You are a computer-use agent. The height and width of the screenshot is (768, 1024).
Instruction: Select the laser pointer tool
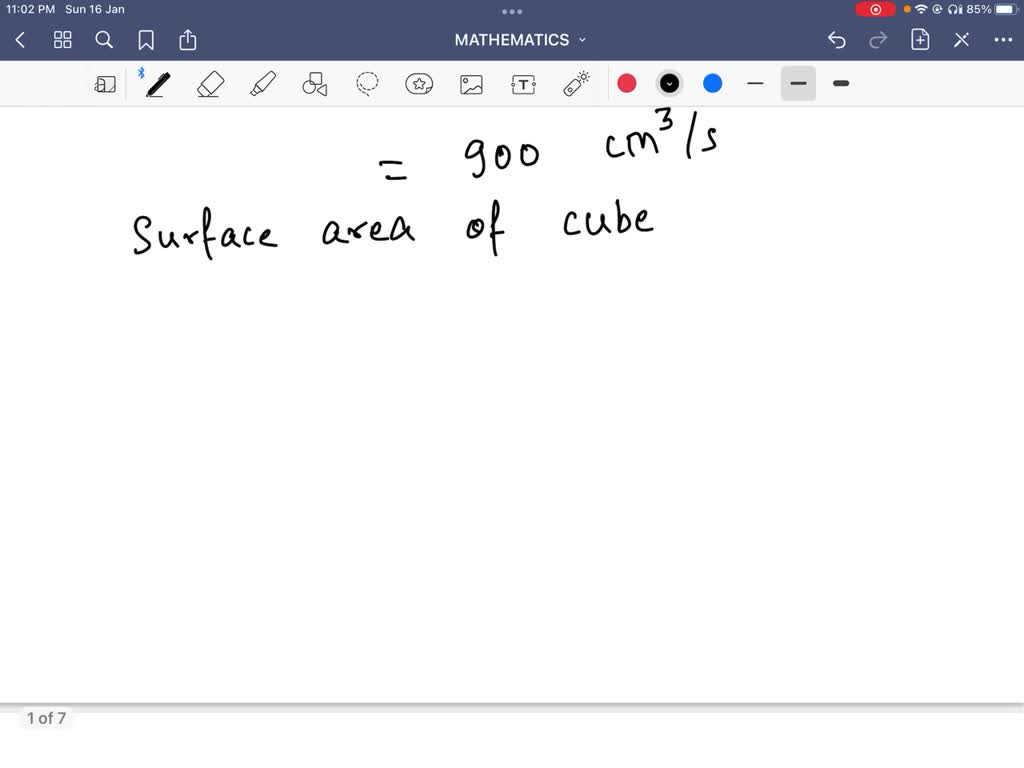pyautogui.click(x=575, y=84)
